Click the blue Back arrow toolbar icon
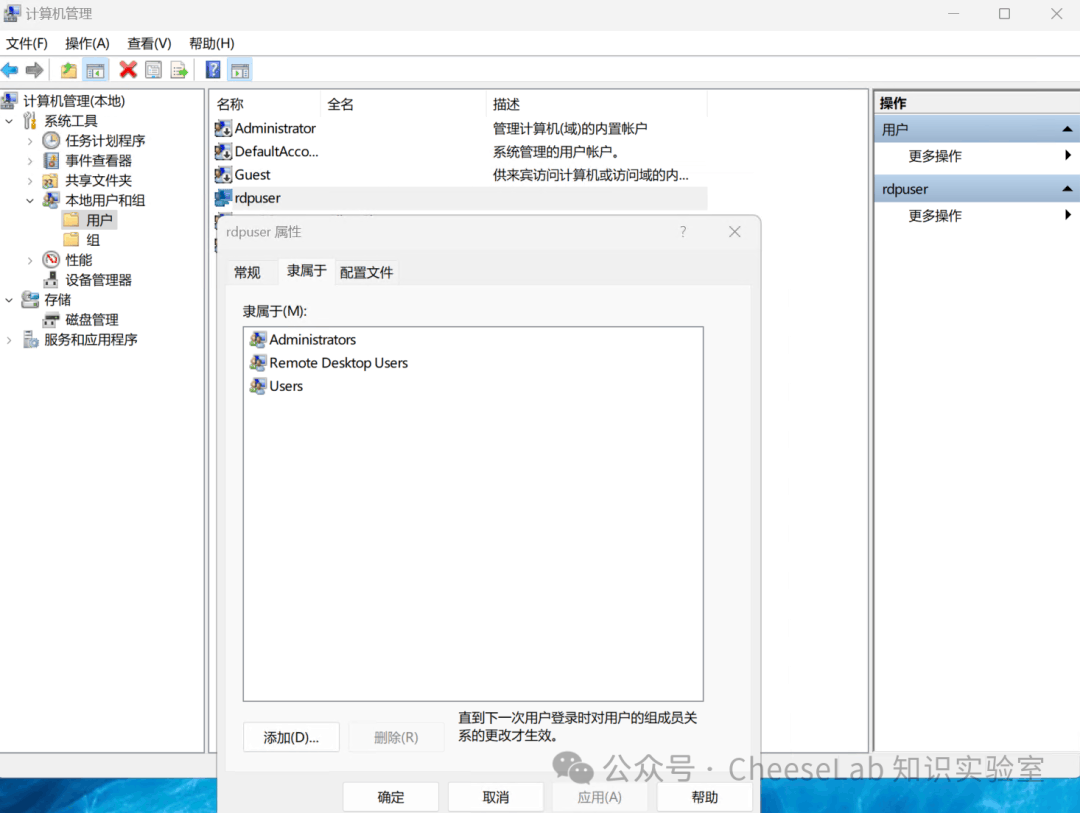 click(10, 70)
